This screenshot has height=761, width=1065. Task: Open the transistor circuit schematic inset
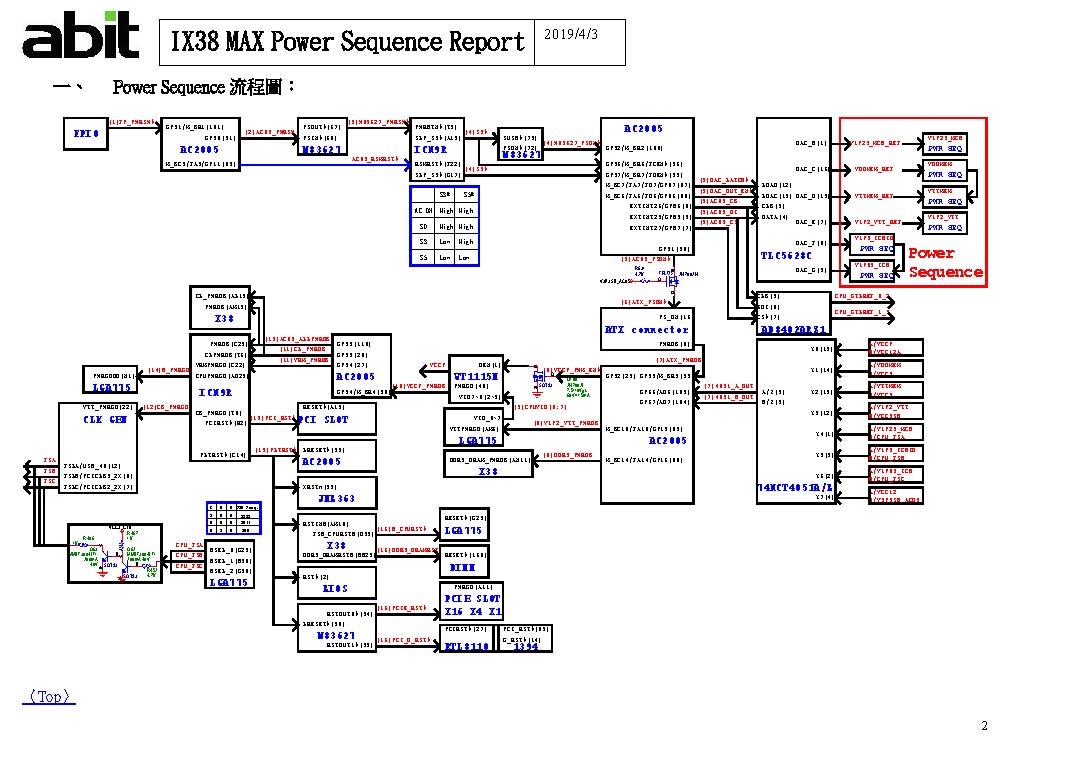tap(115, 553)
